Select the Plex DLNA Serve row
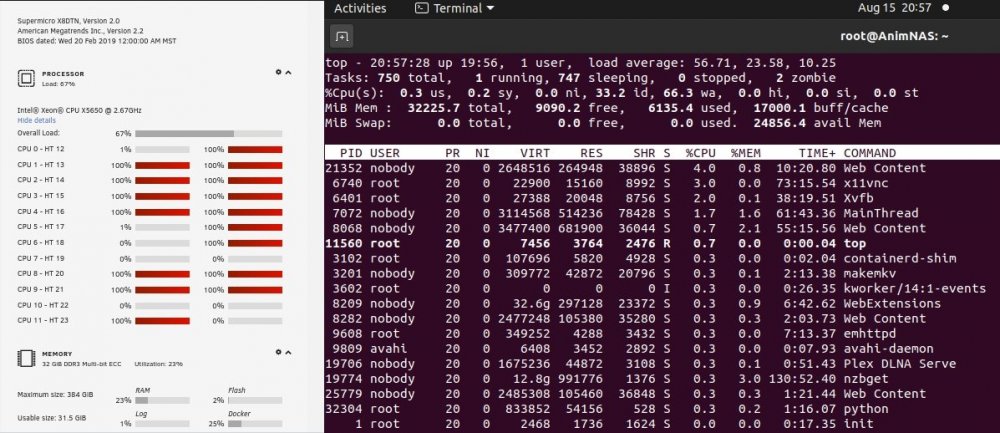The height and width of the screenshot is (433, 1000). tap(661, 363)
